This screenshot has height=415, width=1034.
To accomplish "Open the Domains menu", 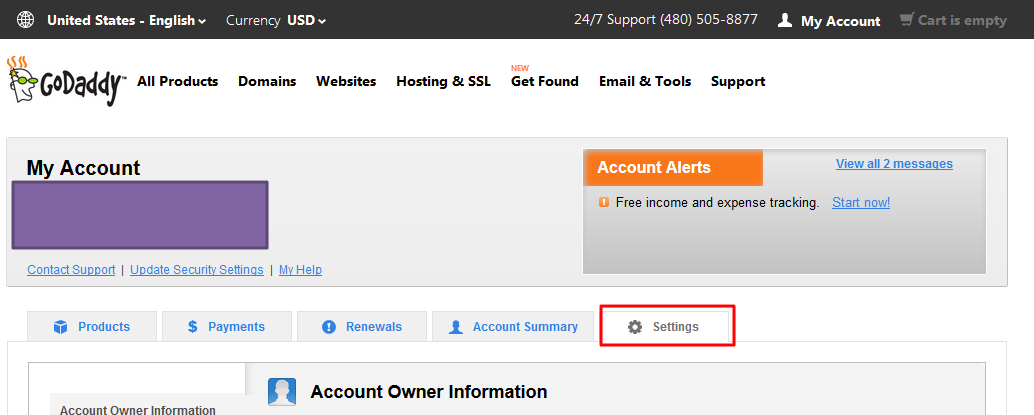I will tap(267, 81).
